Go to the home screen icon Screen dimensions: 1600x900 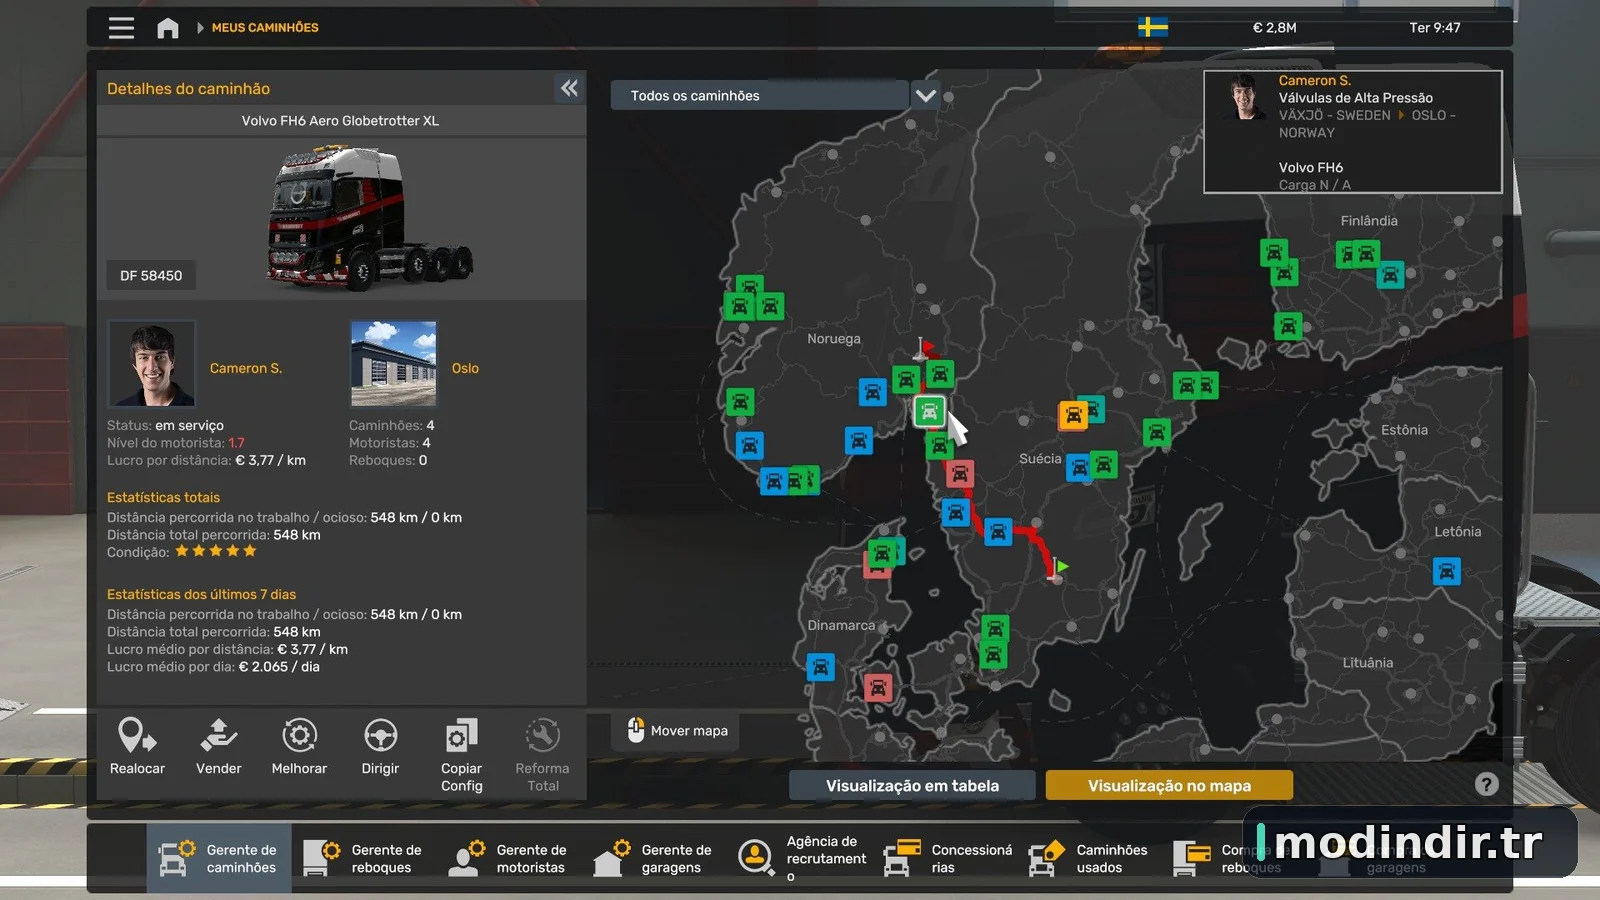tap(168, 28)
